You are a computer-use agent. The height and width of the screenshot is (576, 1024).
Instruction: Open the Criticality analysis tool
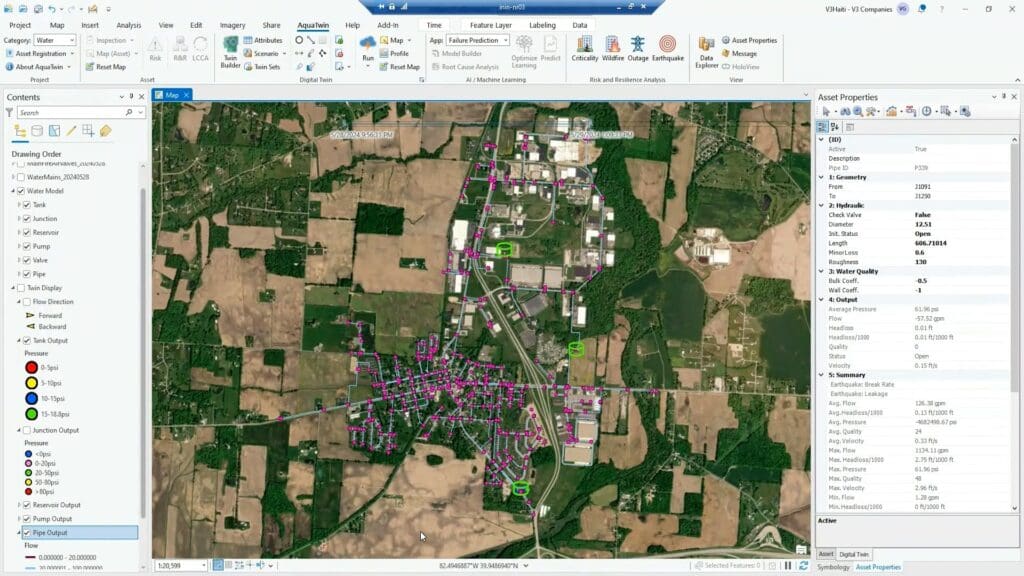(584, 48)
